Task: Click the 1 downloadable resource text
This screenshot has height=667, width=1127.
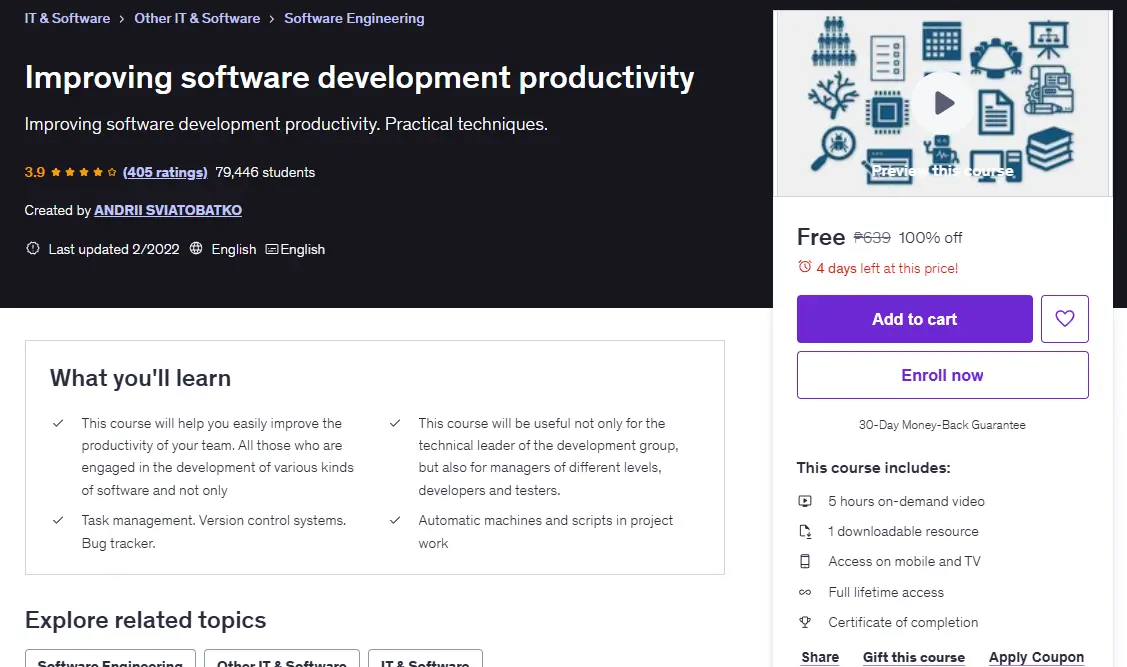Action: pos(903,531)
